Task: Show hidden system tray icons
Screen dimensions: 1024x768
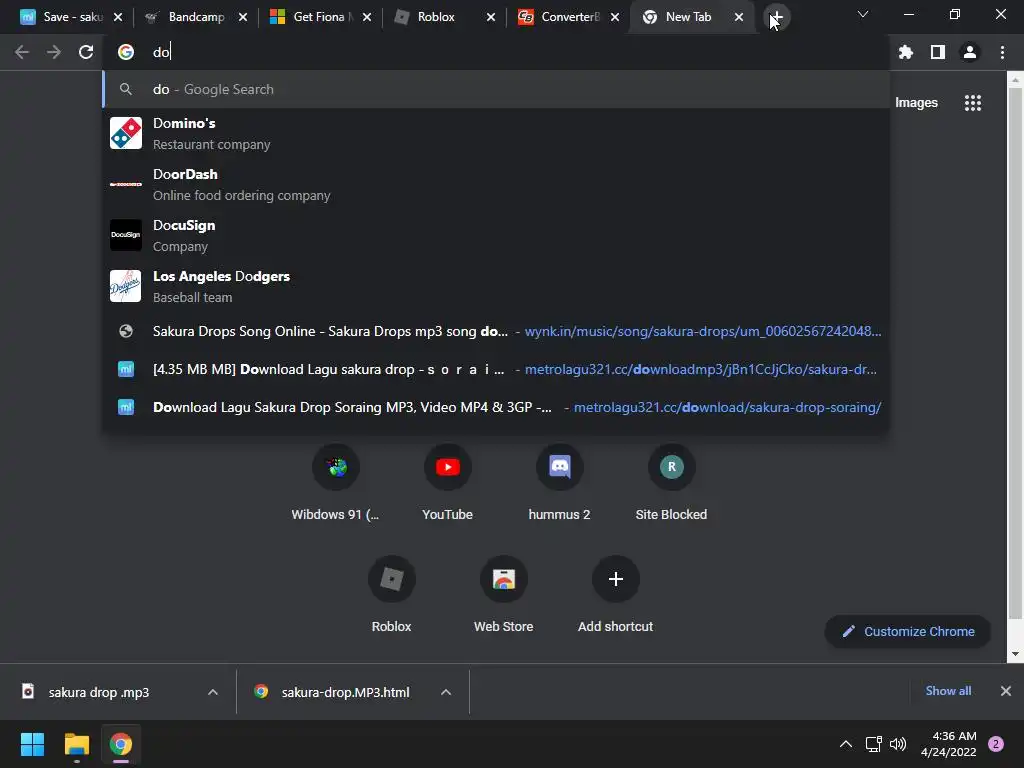Action: tap(846, 744)
